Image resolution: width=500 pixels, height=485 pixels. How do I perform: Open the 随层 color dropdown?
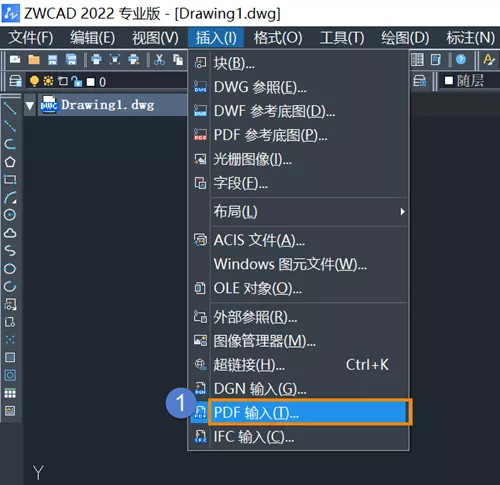pyautogui.click(x=470, y=81)
